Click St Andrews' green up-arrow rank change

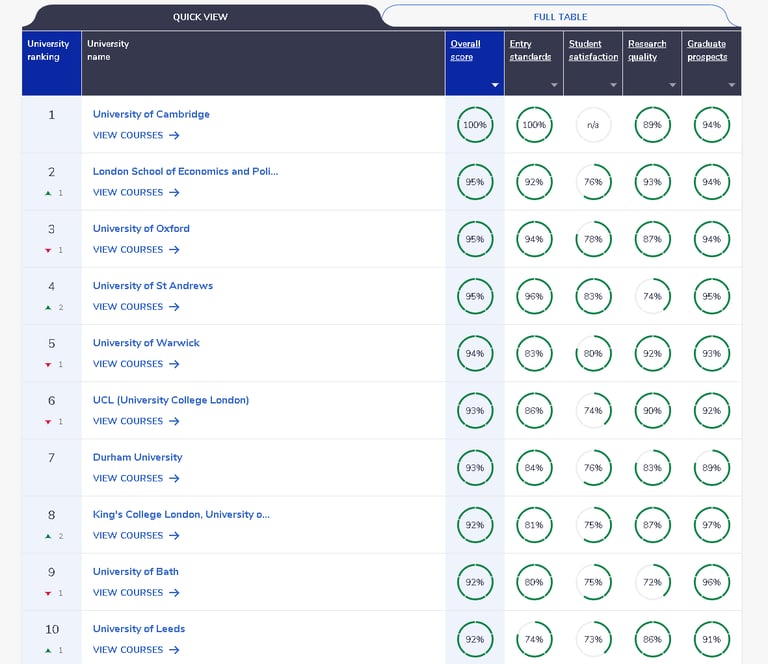(48, 308)
